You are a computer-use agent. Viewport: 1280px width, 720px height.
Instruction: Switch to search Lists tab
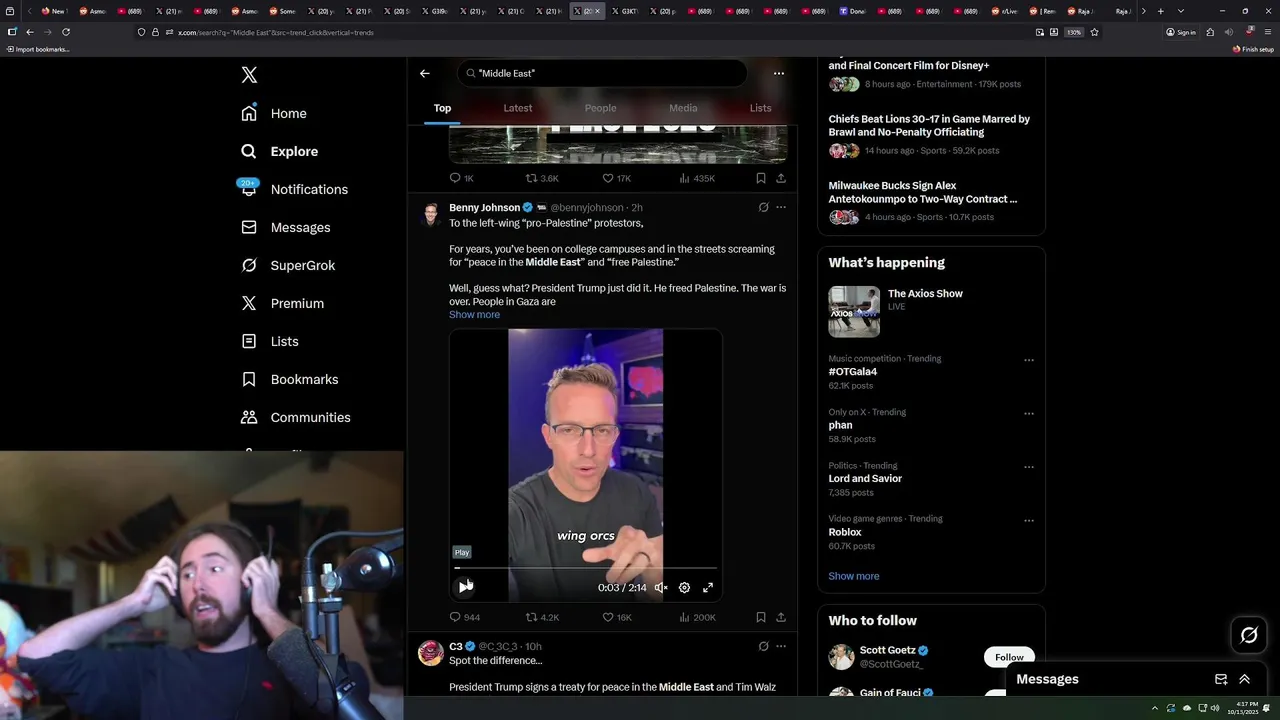click(x=761, y=108)
